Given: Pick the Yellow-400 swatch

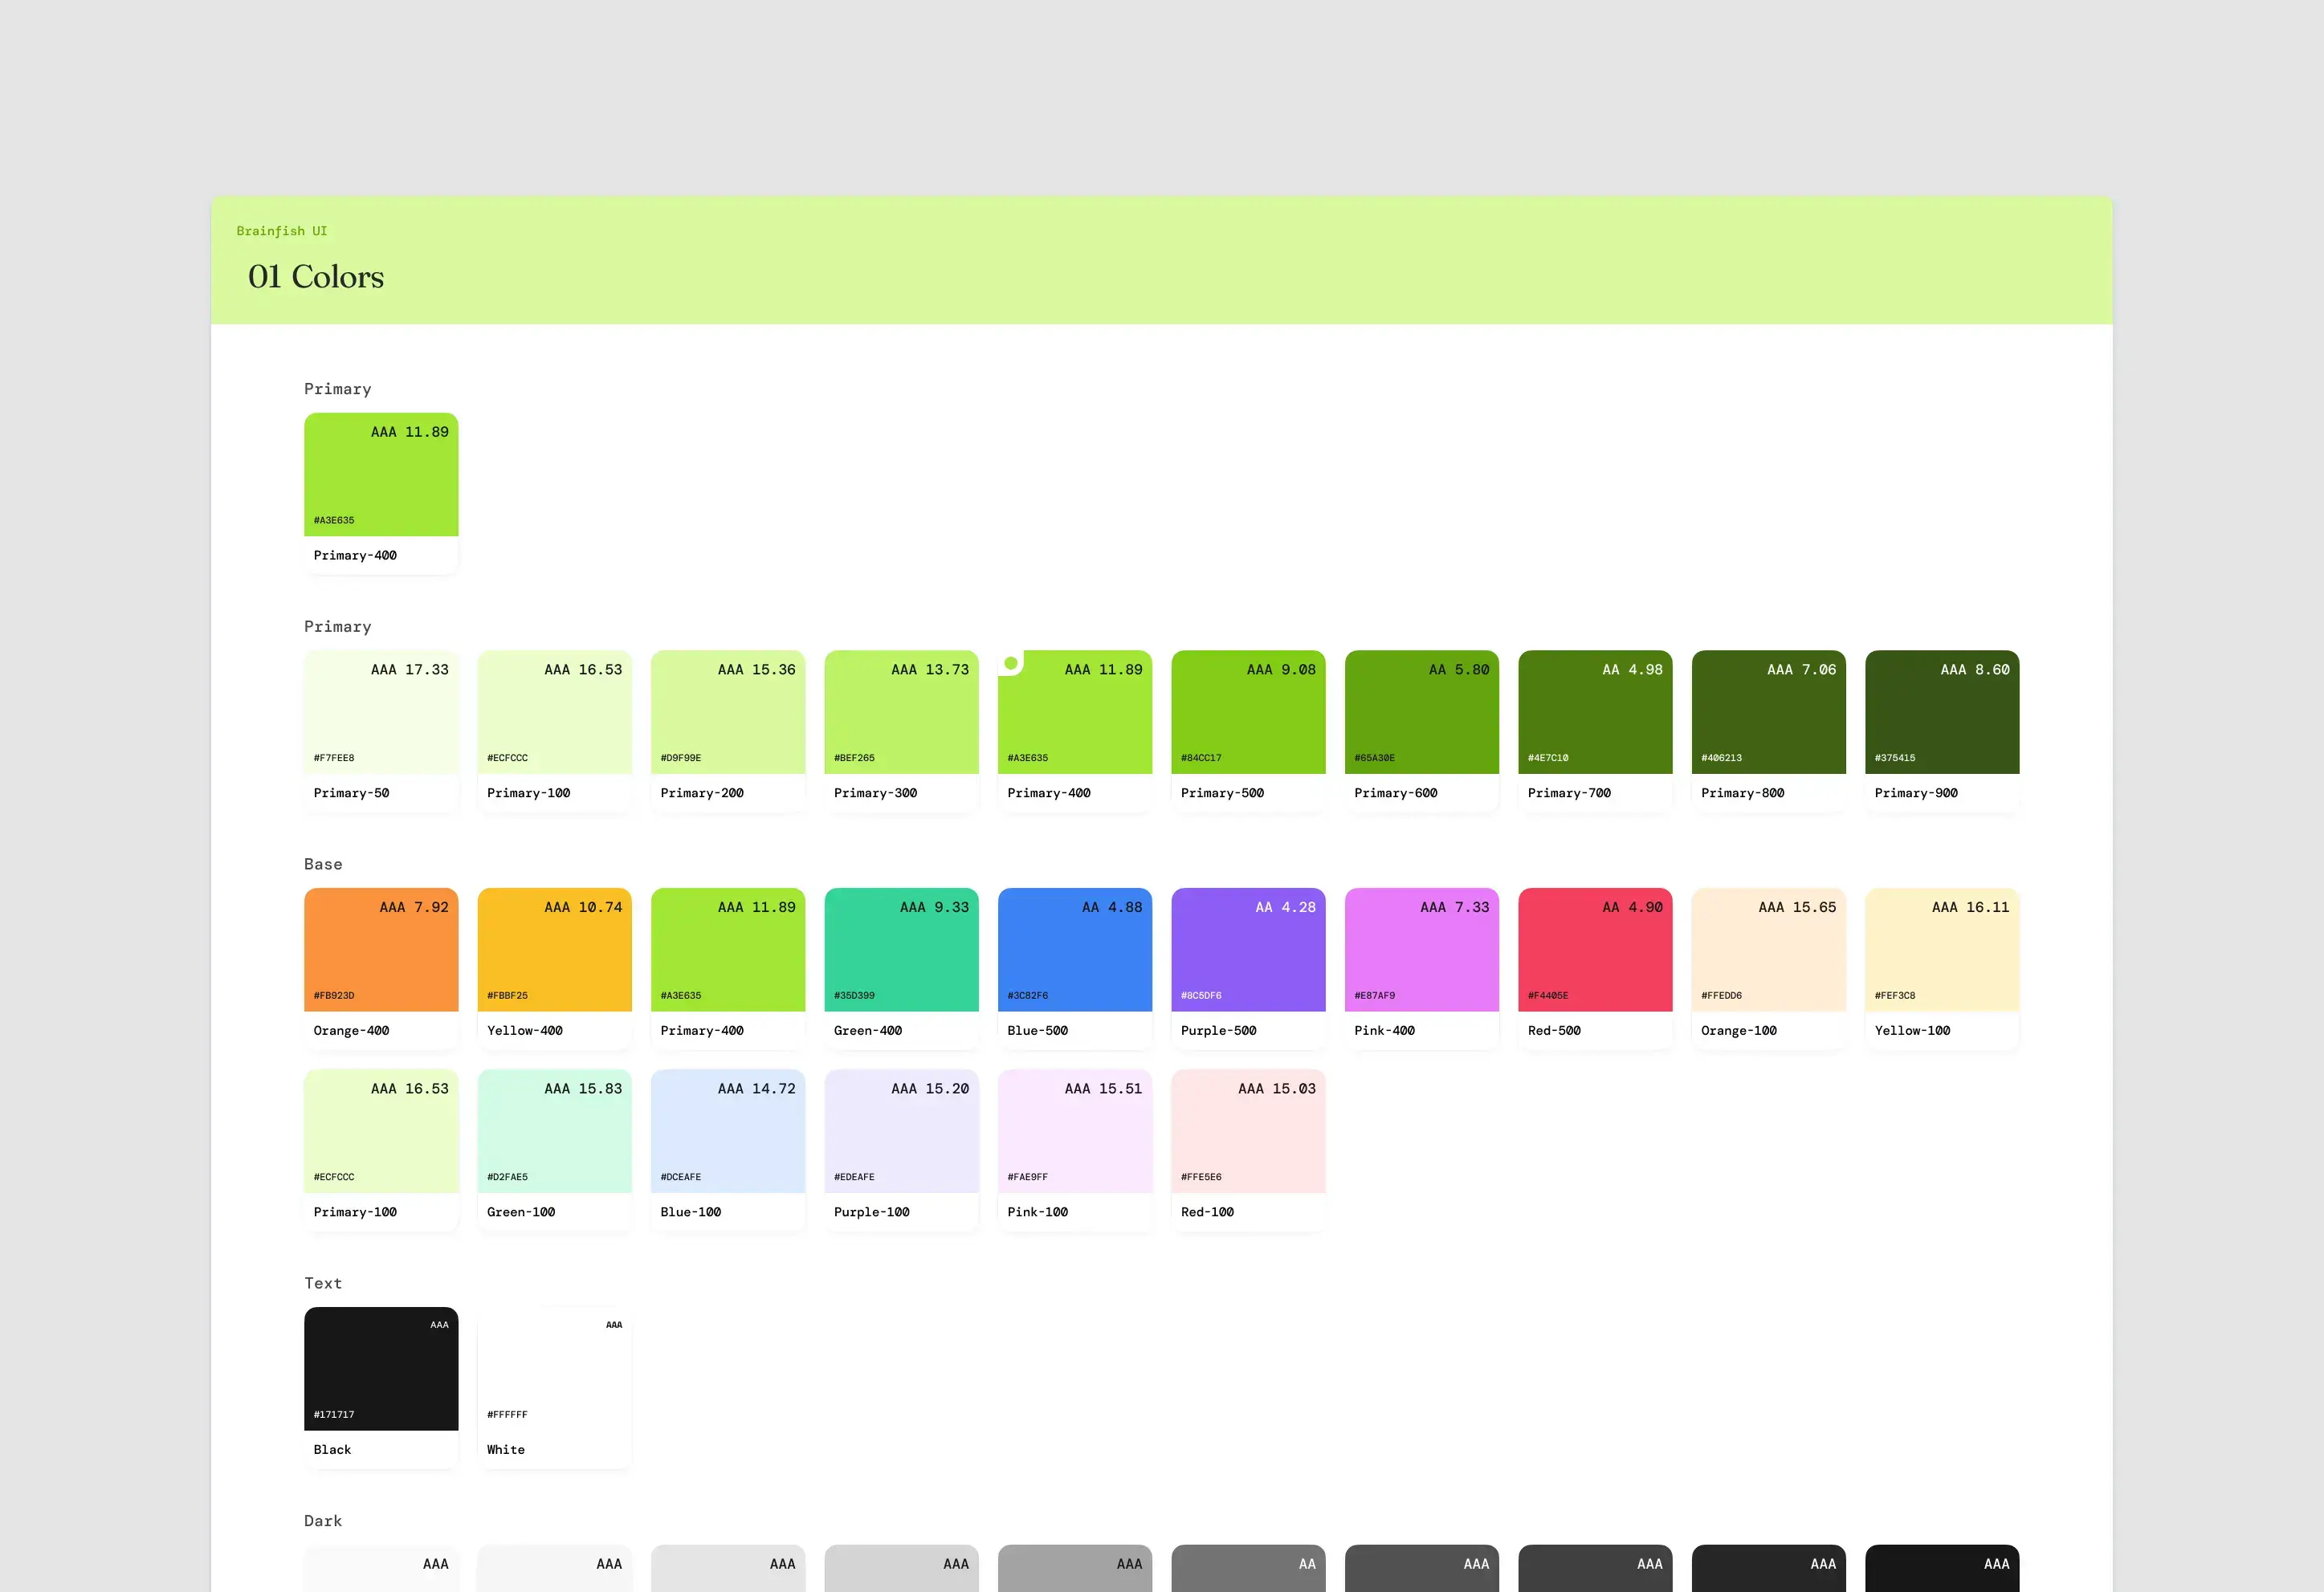Looking at the screenshot, I should (555, 969).
